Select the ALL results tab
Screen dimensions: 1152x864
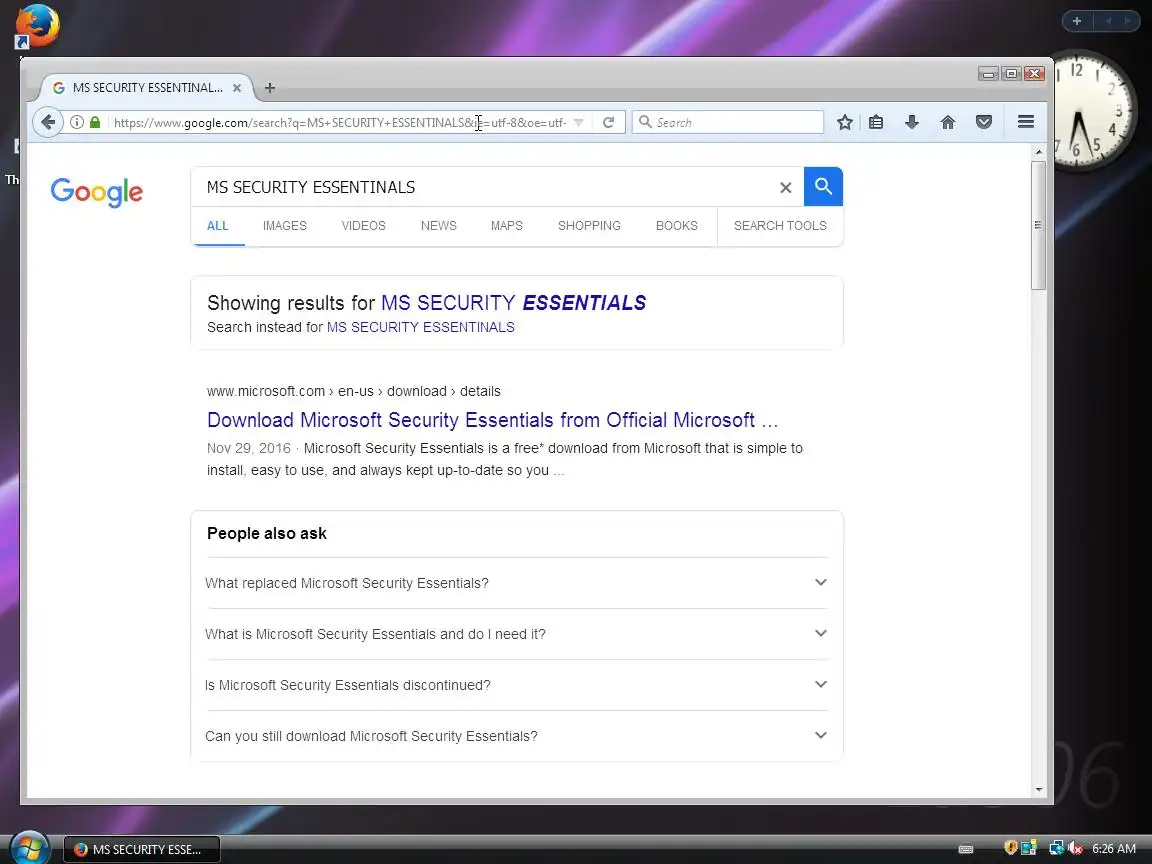[217, 226]
